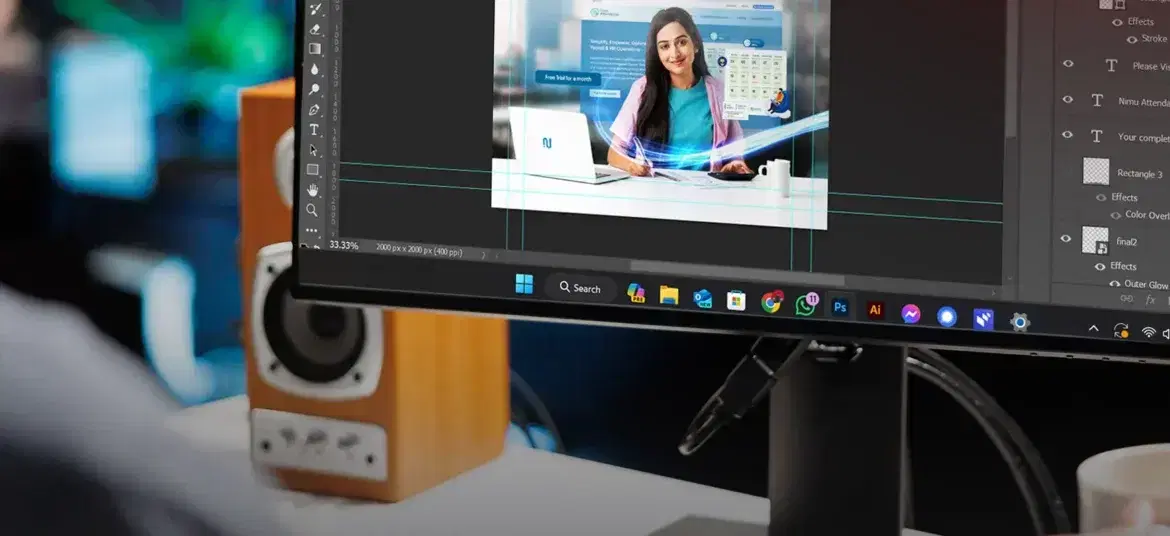Open the Windows taskbar Search box

click(580, 288)
